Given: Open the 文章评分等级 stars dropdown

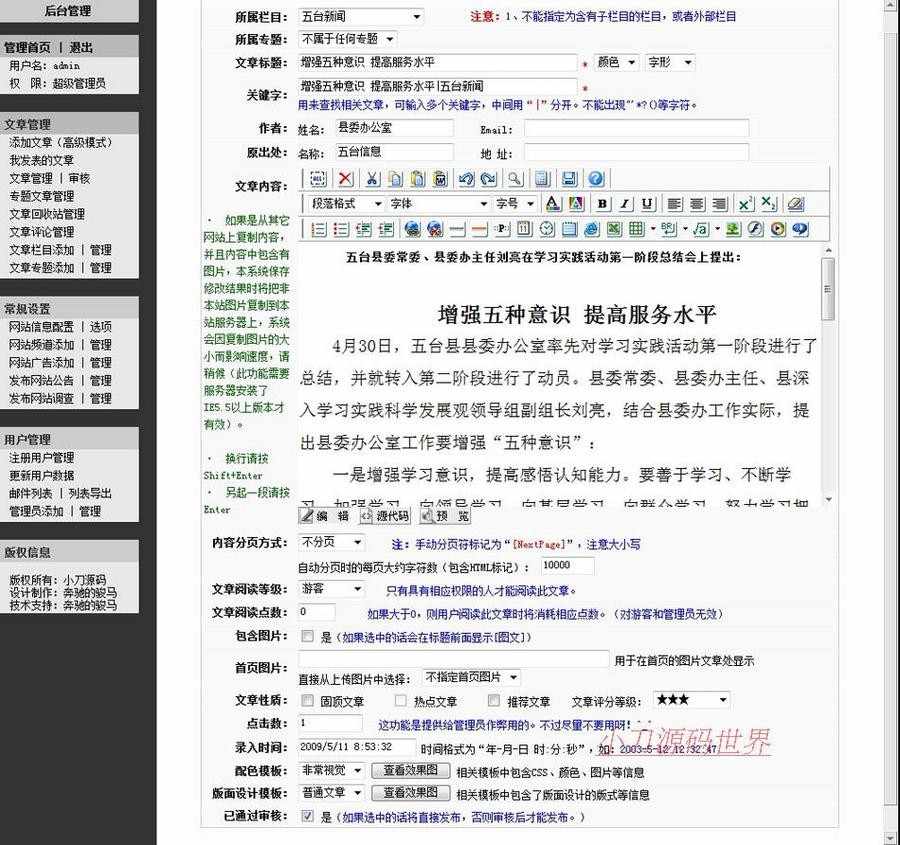Looking at the screenshot, I should point(692,700).
